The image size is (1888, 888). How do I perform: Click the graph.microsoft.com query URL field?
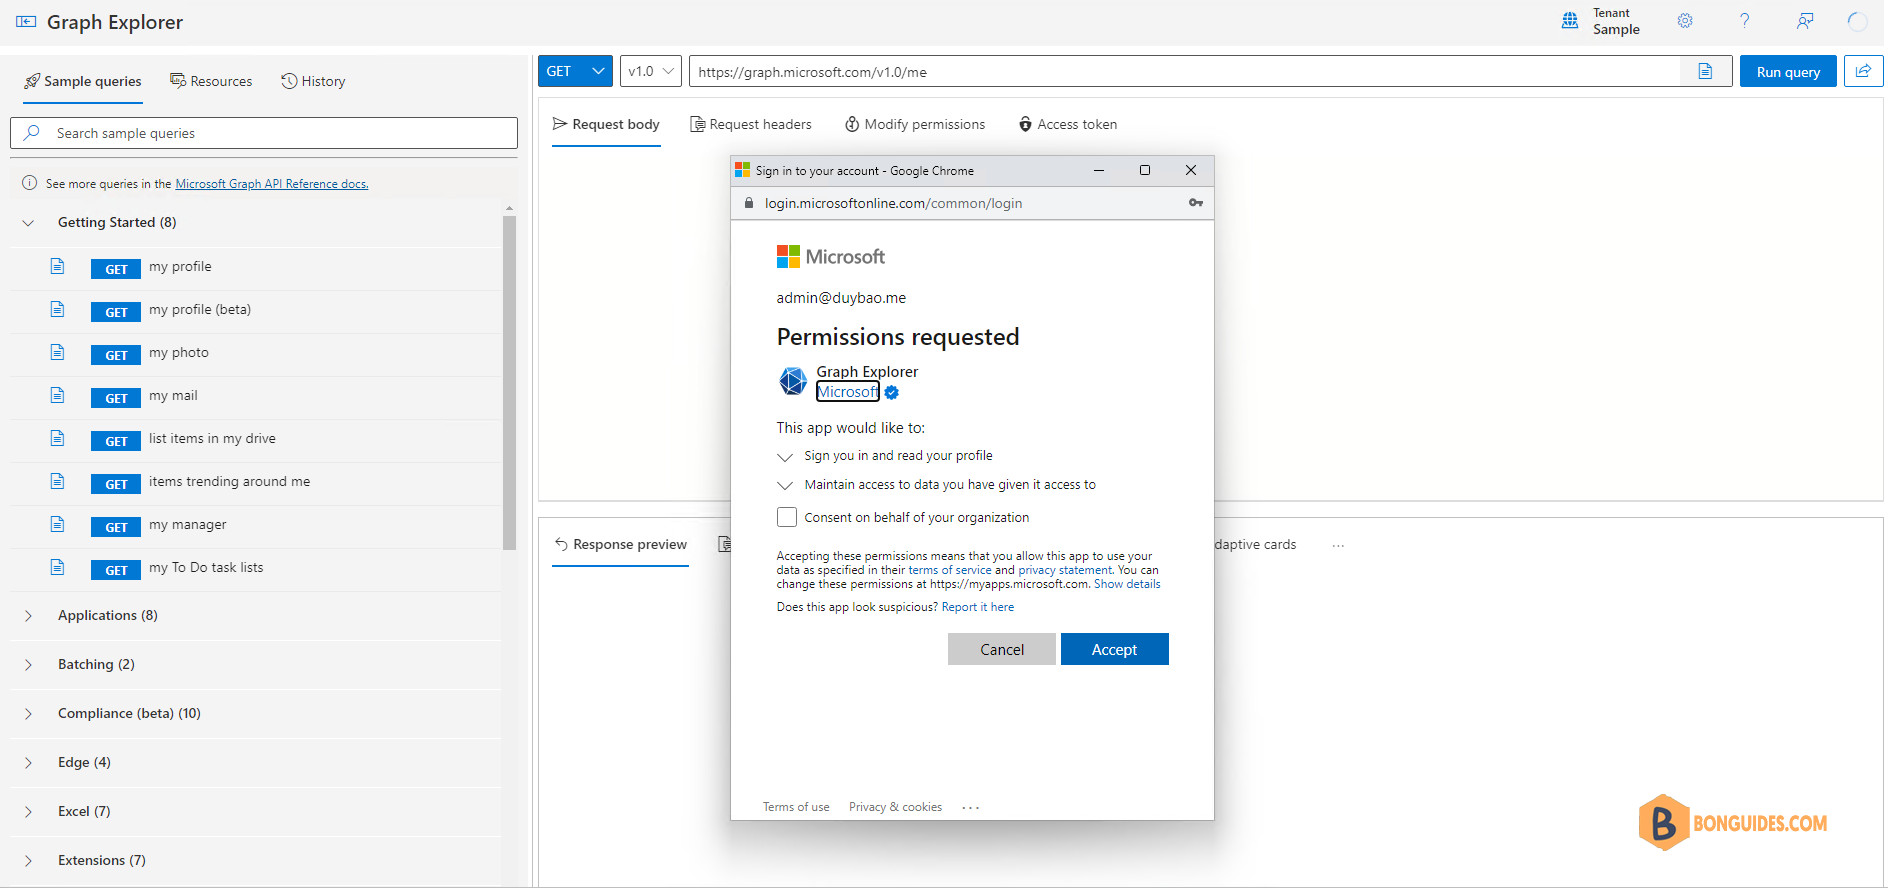pyautogui.click(x=1185, y=71)
